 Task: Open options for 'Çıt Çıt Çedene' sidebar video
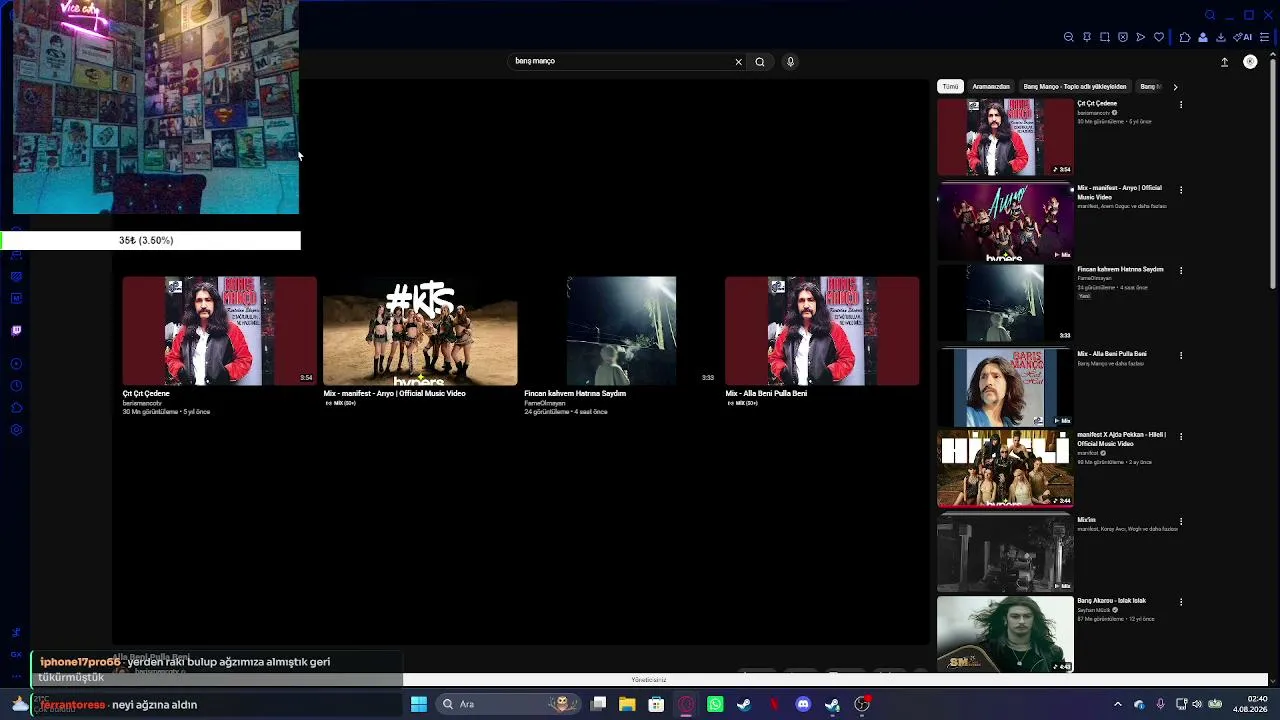click(1181, 104)
